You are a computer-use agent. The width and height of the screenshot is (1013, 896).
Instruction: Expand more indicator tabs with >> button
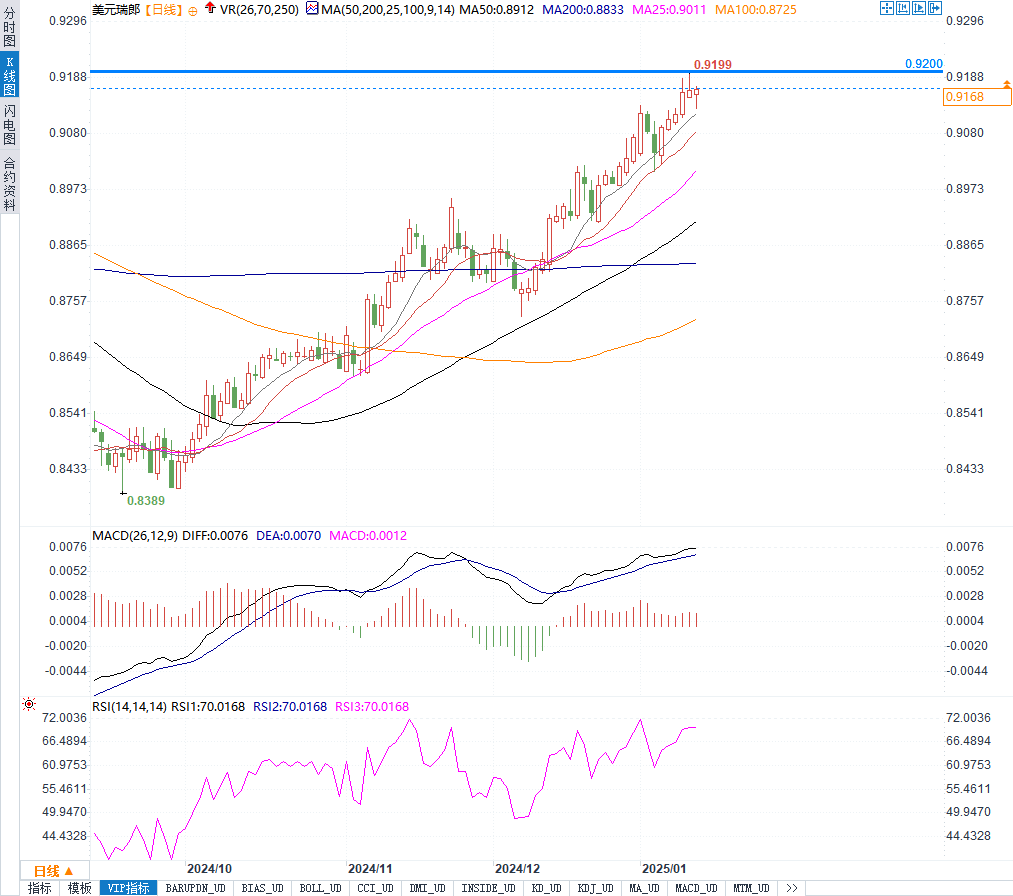point(792,888)
